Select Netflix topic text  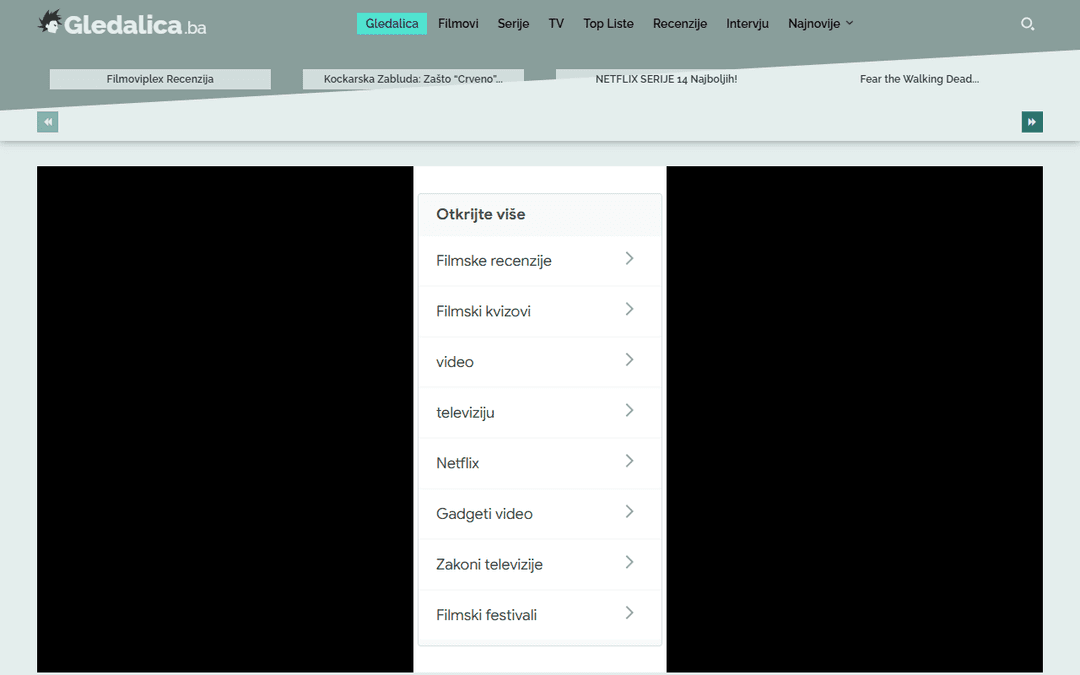click(x=457, y=463)
